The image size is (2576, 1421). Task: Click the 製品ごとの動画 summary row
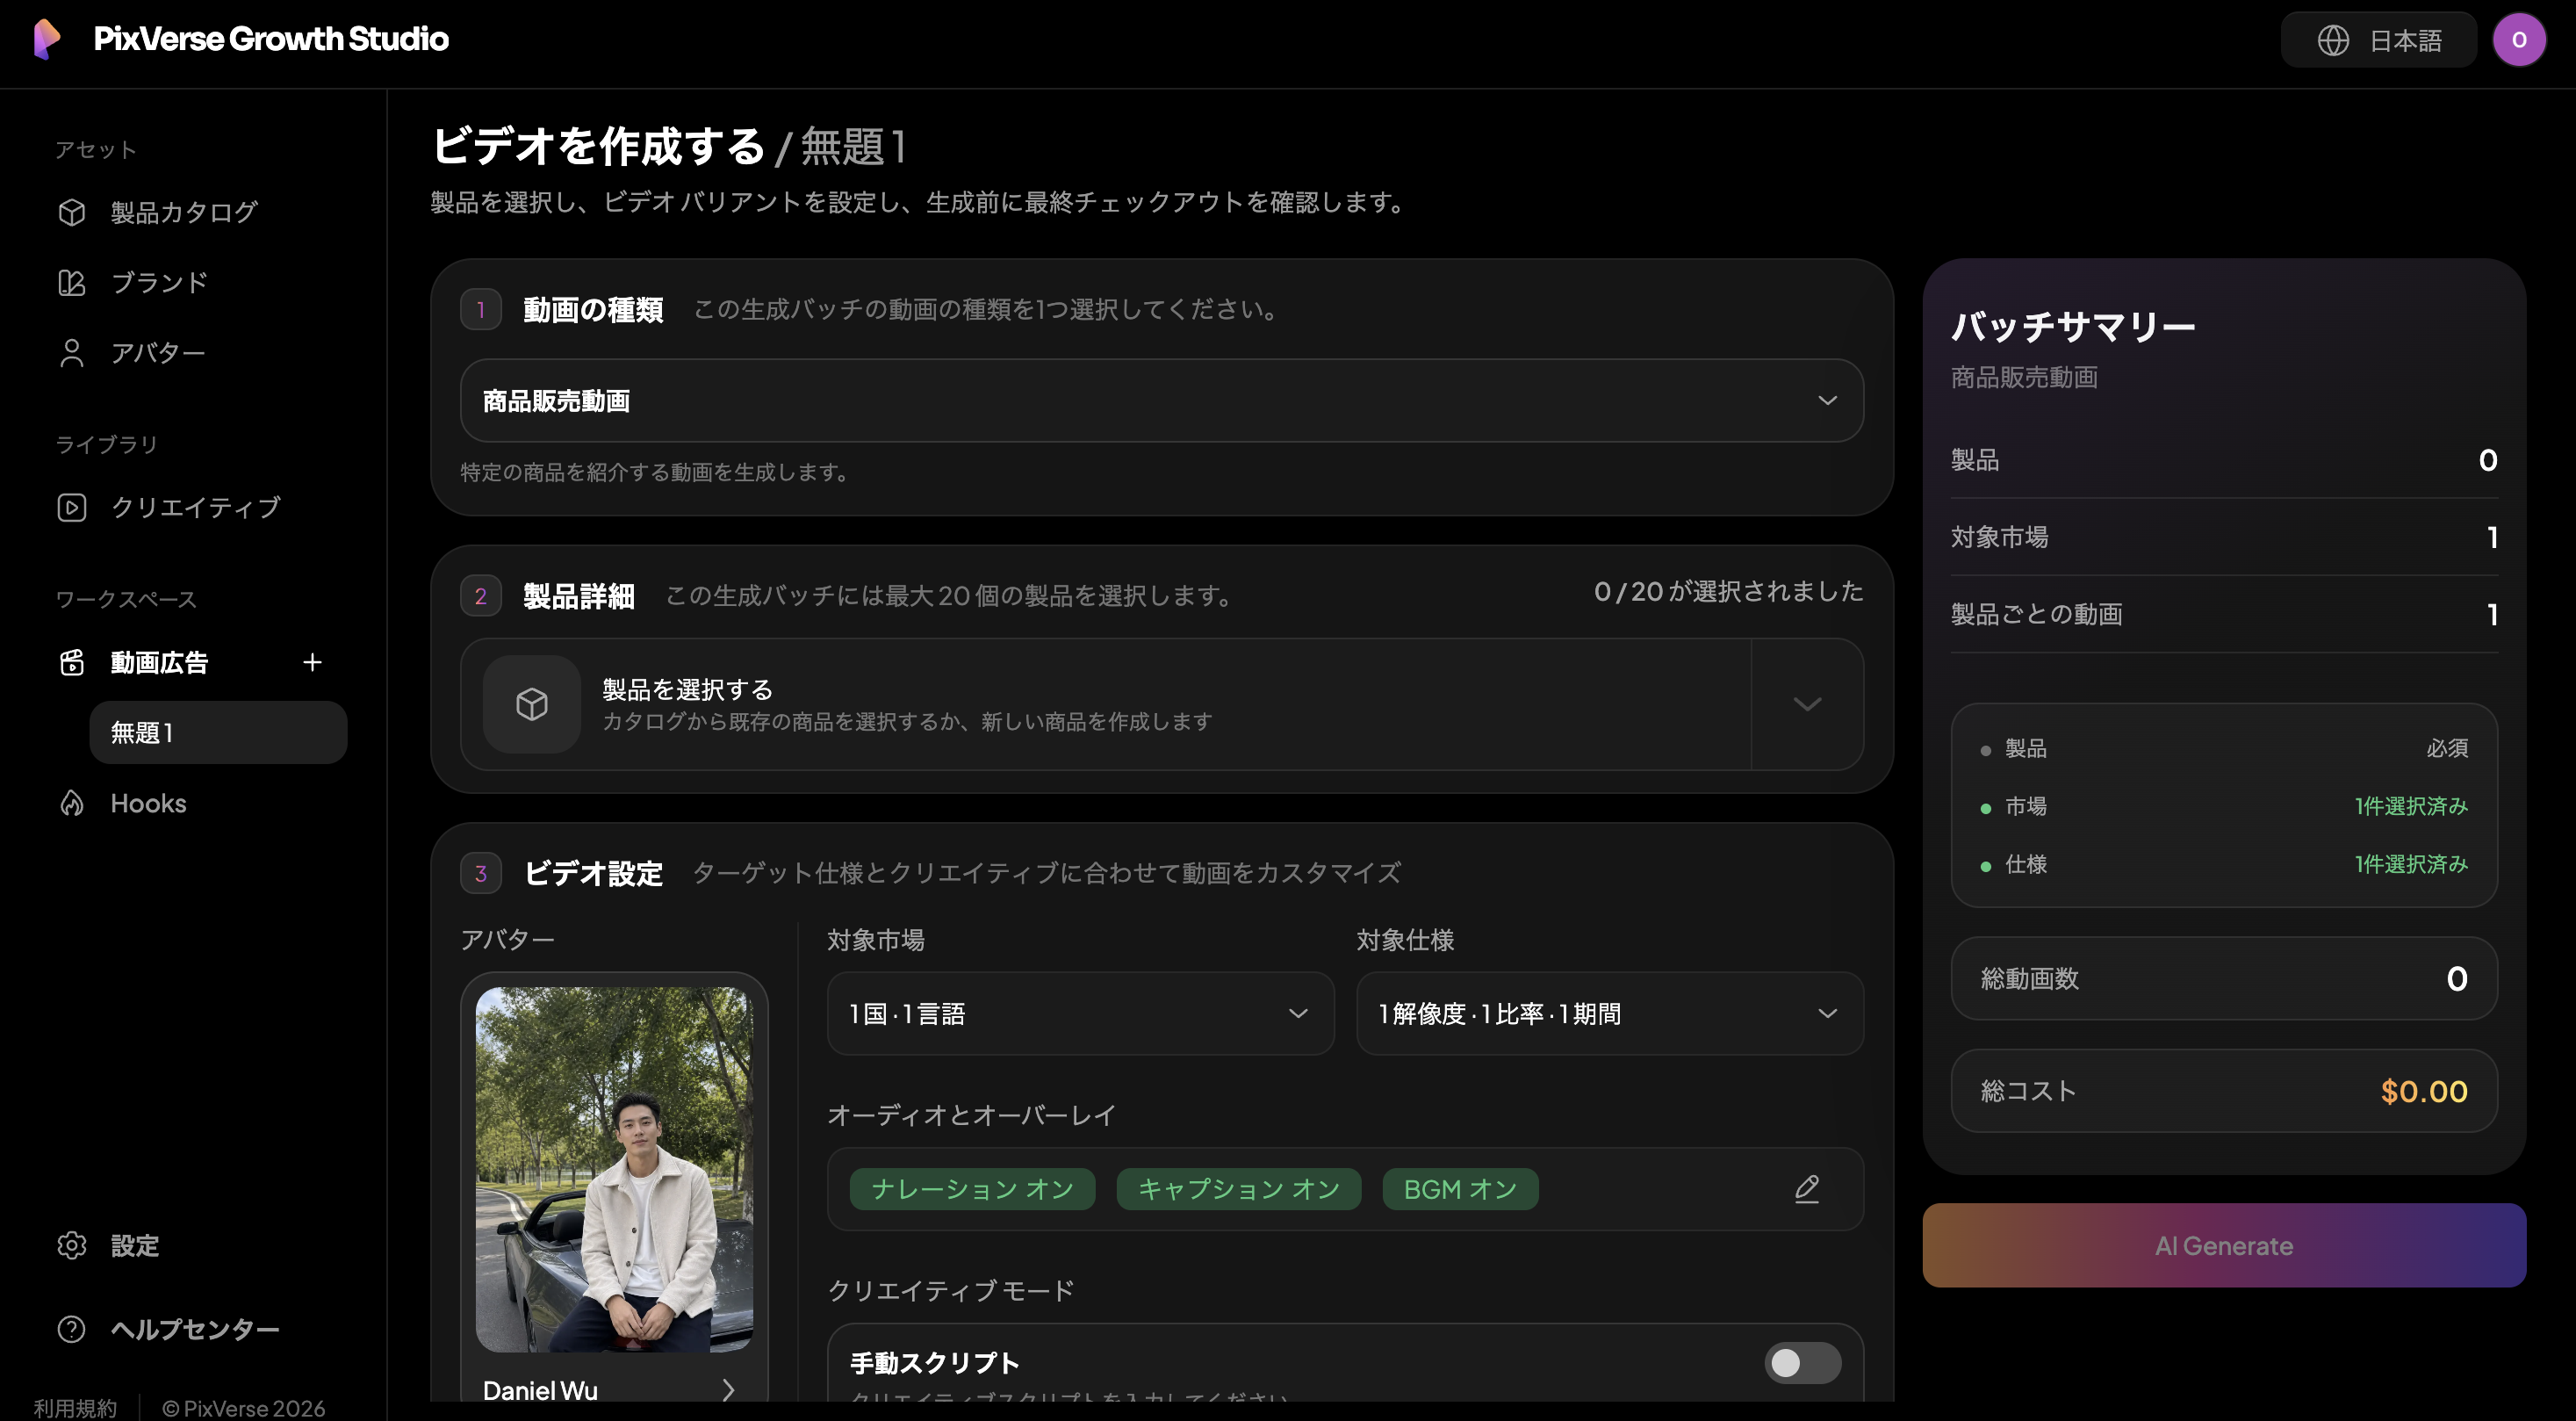2223,614
